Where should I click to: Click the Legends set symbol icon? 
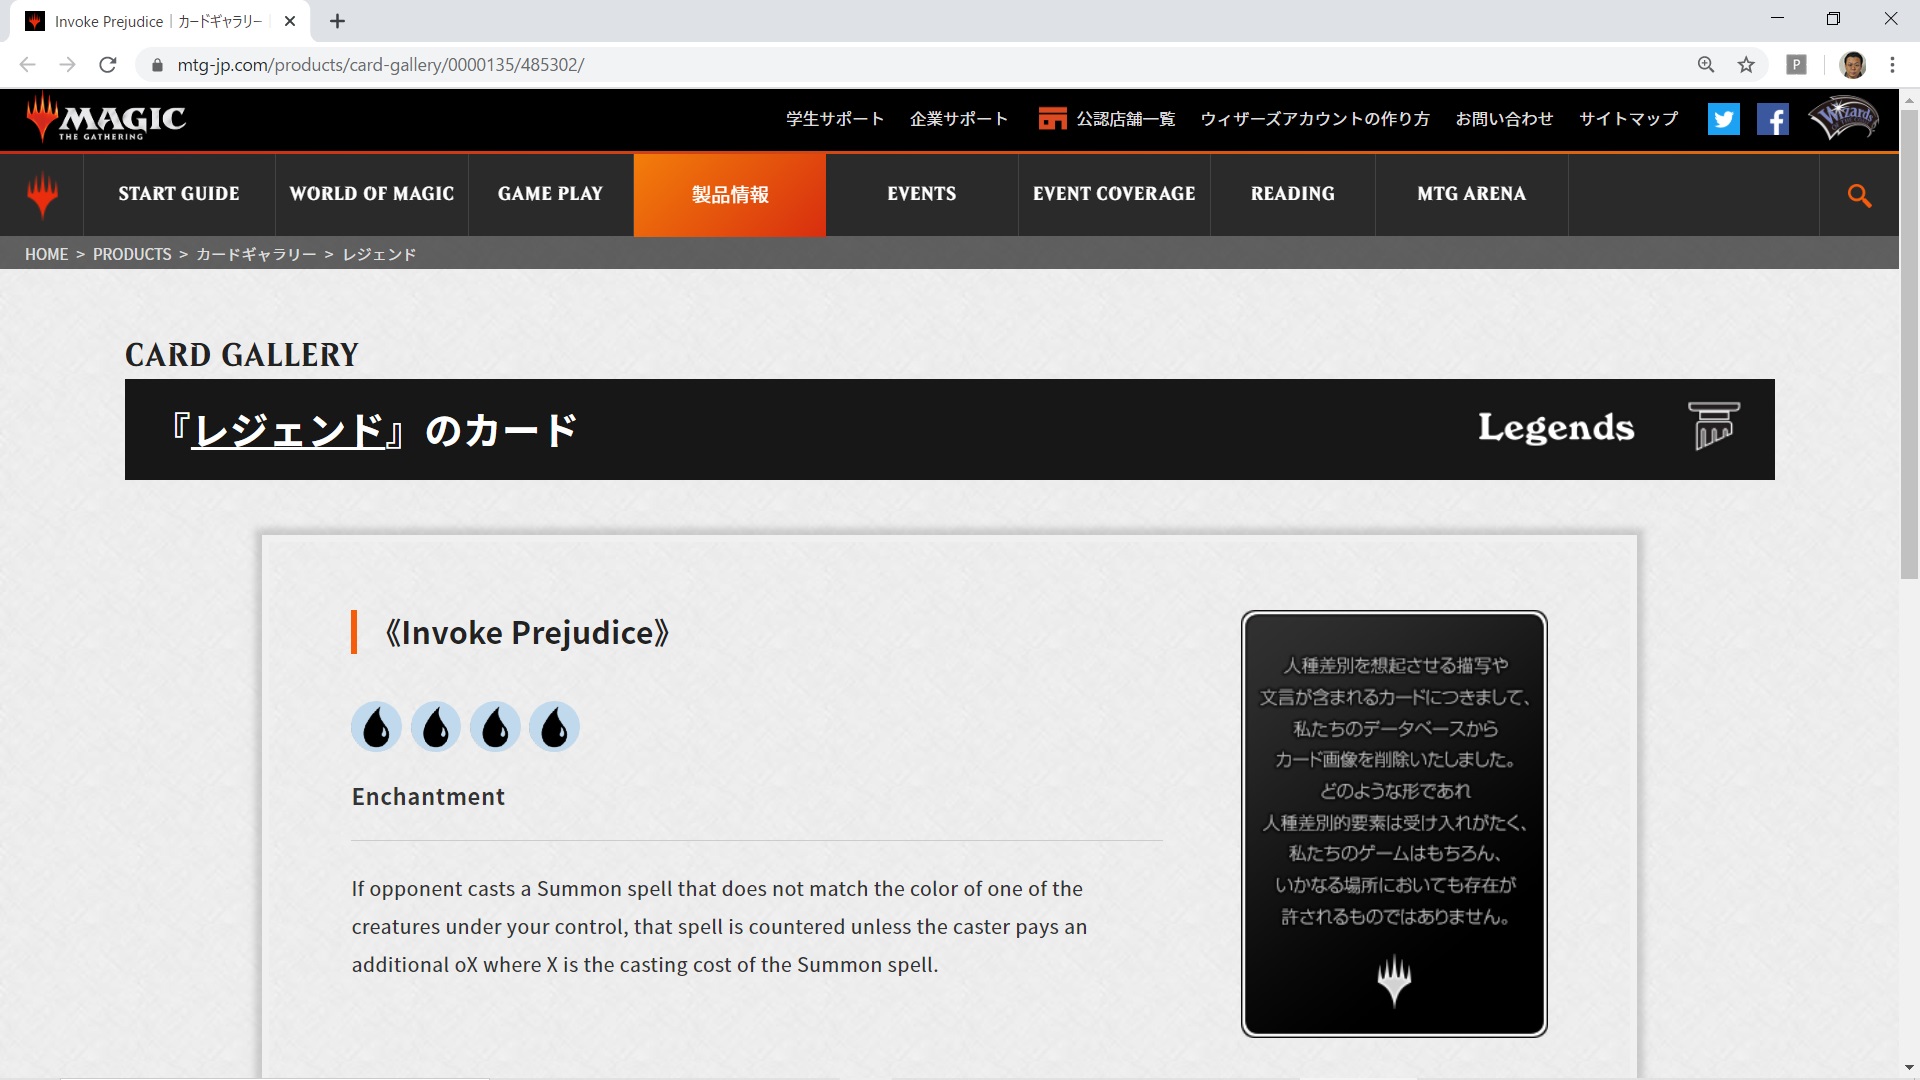(x=1714, y=427)
